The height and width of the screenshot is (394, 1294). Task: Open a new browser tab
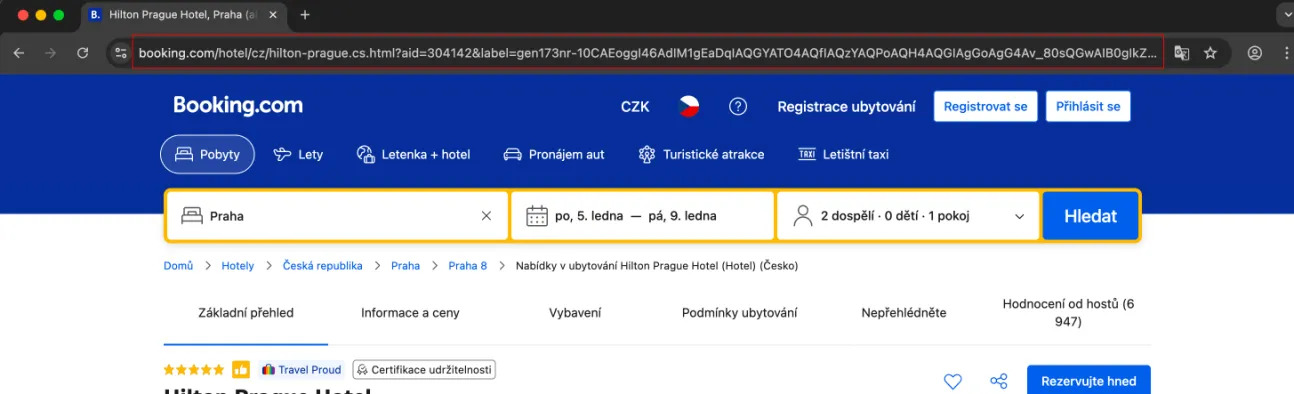(x=305, y=15)
